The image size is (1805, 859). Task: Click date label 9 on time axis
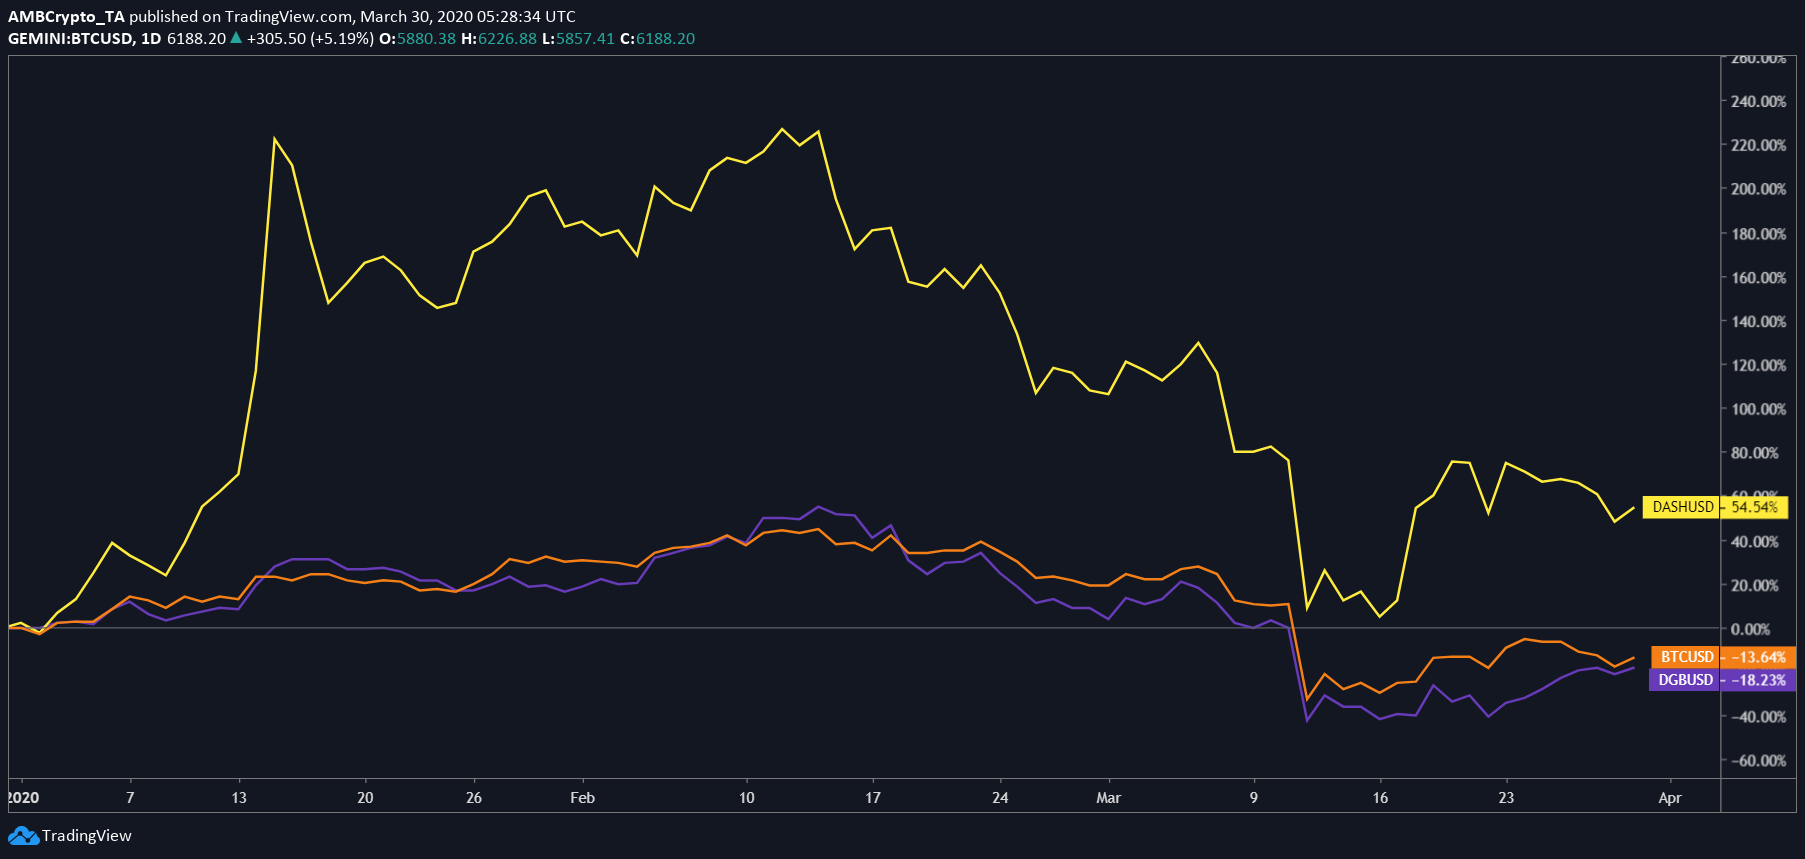click(x=1253, y=798)
